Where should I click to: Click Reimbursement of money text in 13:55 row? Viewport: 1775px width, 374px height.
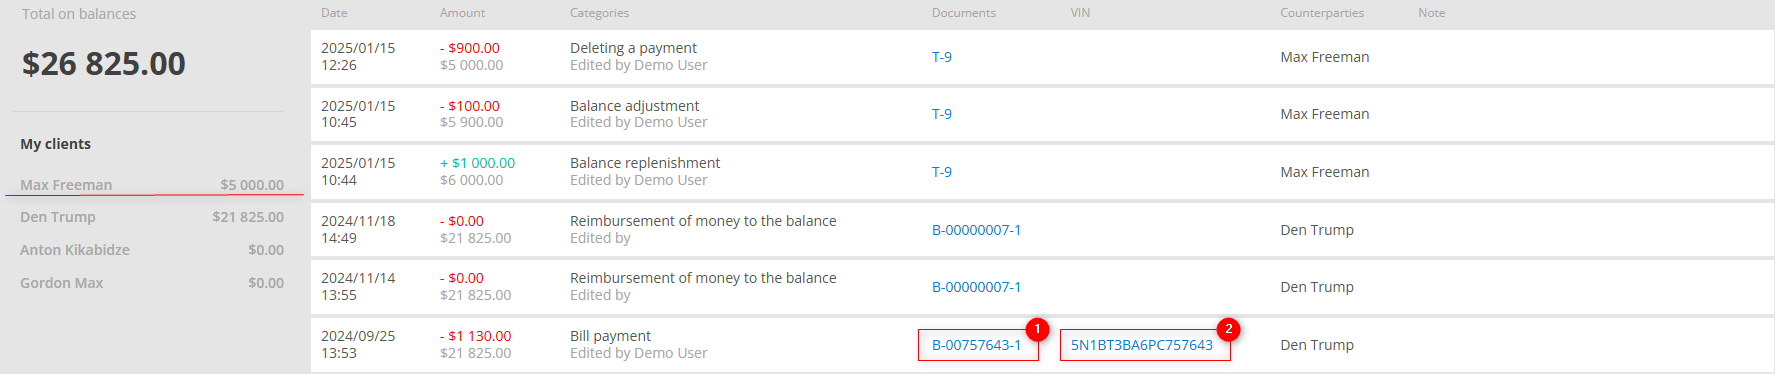coord(703,278)
